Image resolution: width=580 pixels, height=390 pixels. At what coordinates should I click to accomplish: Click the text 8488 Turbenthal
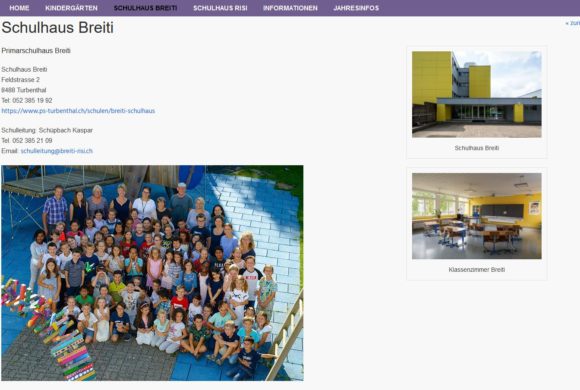tap(24, 90)
